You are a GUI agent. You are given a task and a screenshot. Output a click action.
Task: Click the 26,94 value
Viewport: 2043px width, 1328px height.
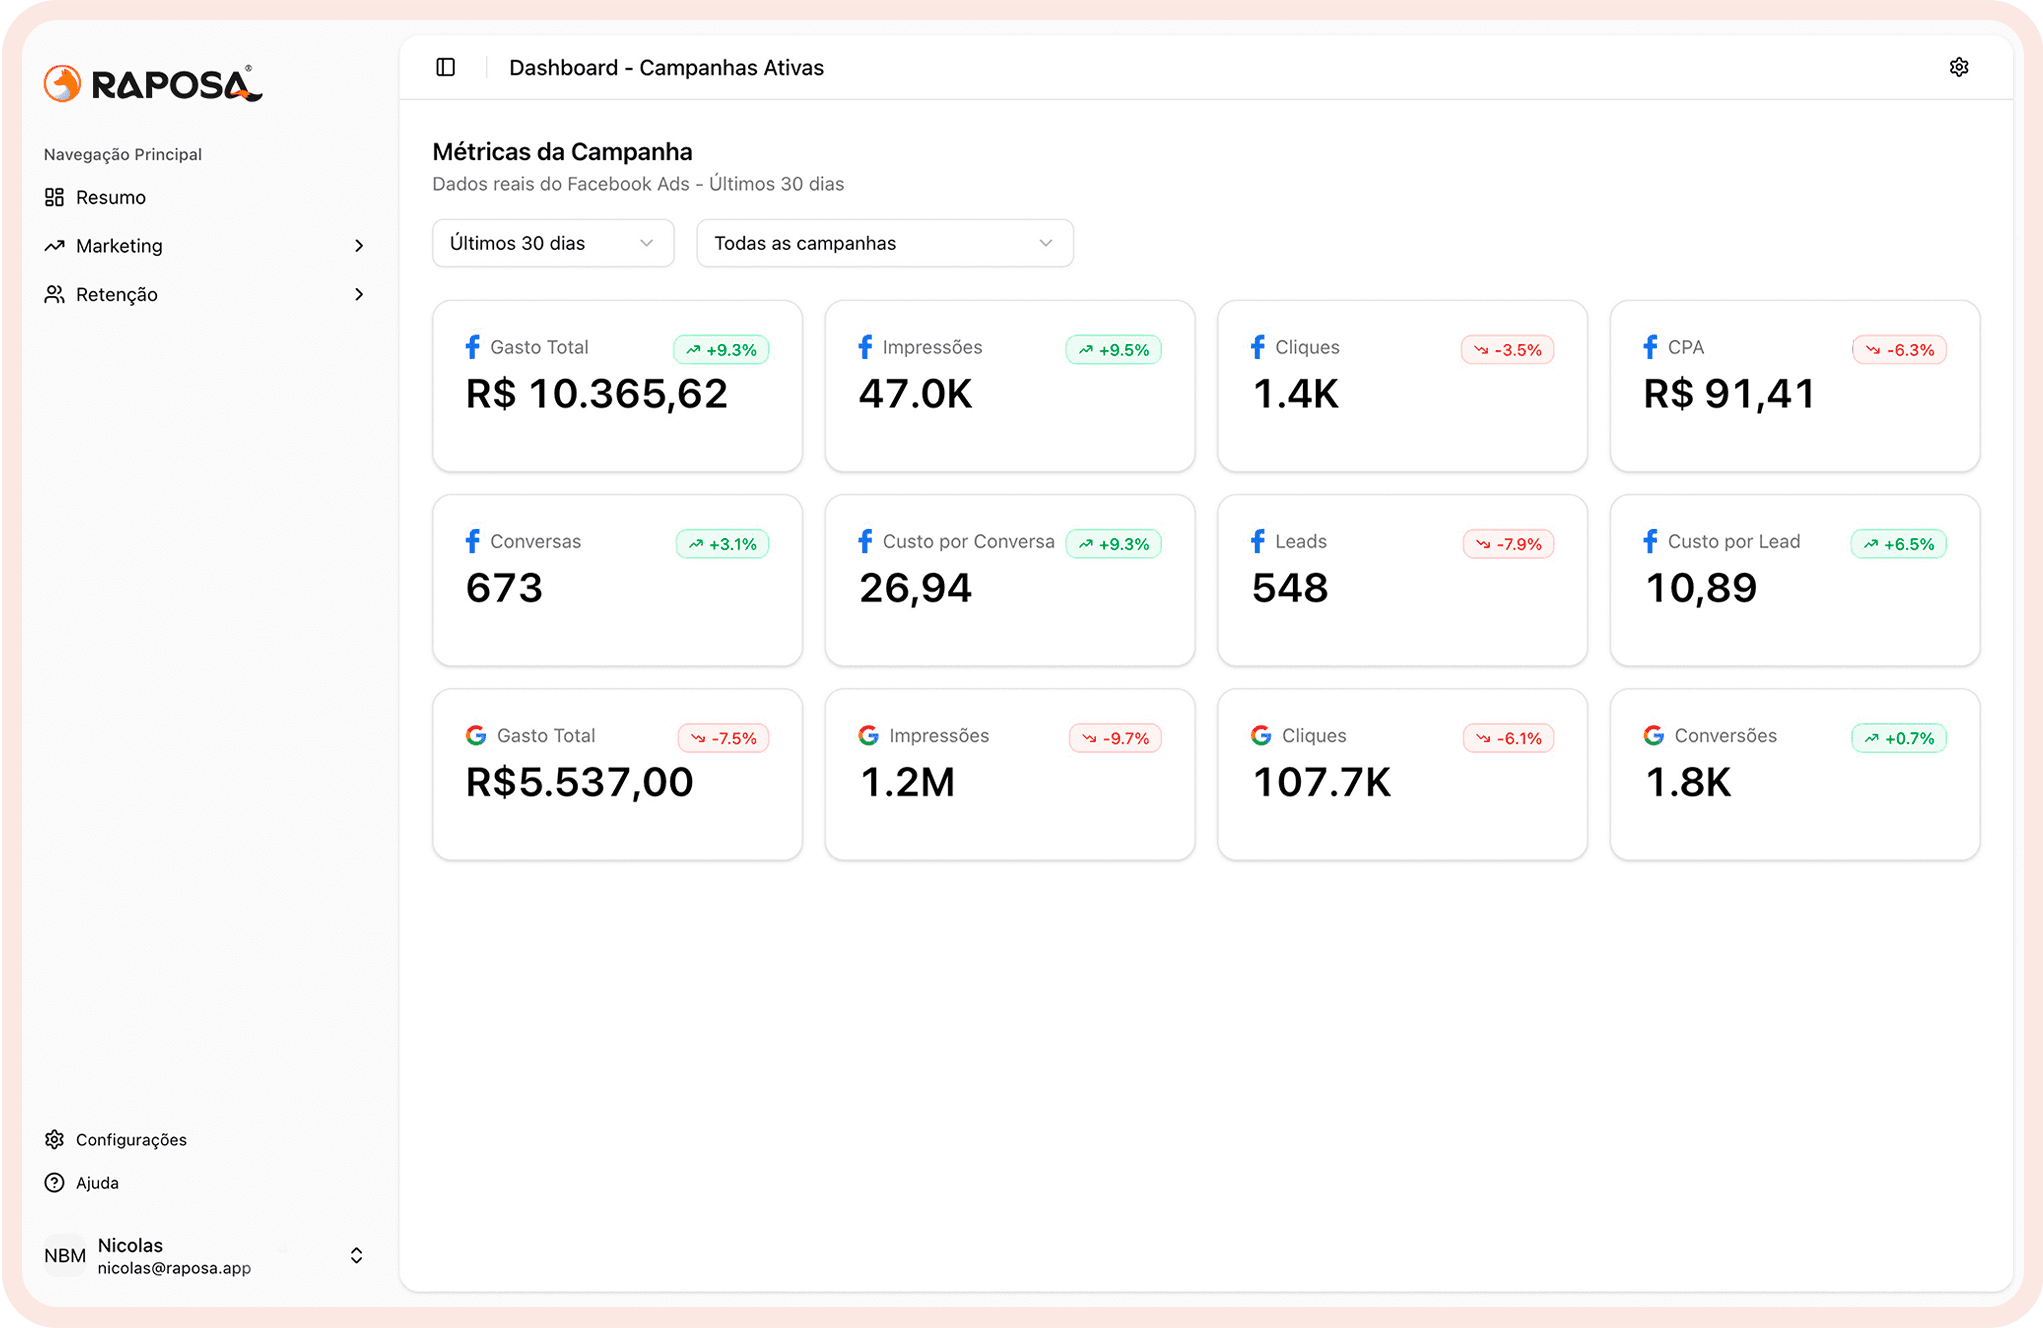coord(915,588)
